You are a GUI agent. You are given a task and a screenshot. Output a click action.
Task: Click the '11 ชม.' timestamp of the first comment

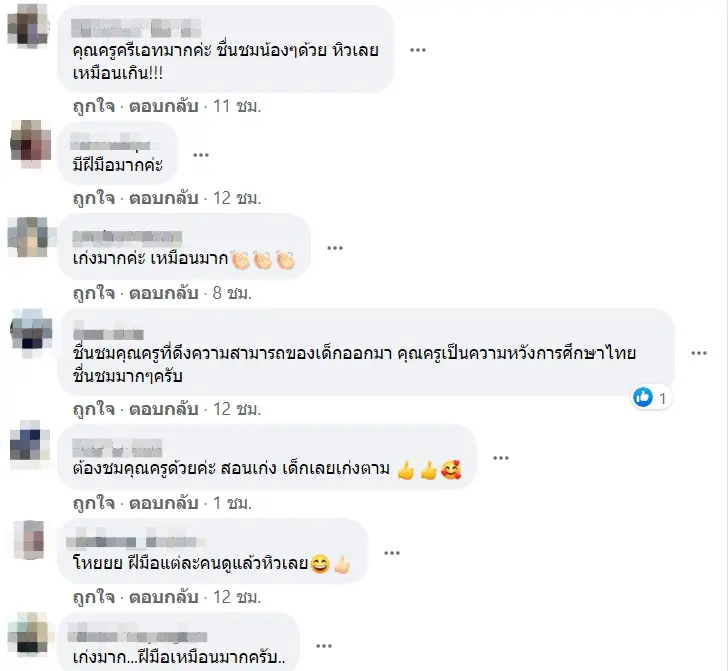click(237, 106)
